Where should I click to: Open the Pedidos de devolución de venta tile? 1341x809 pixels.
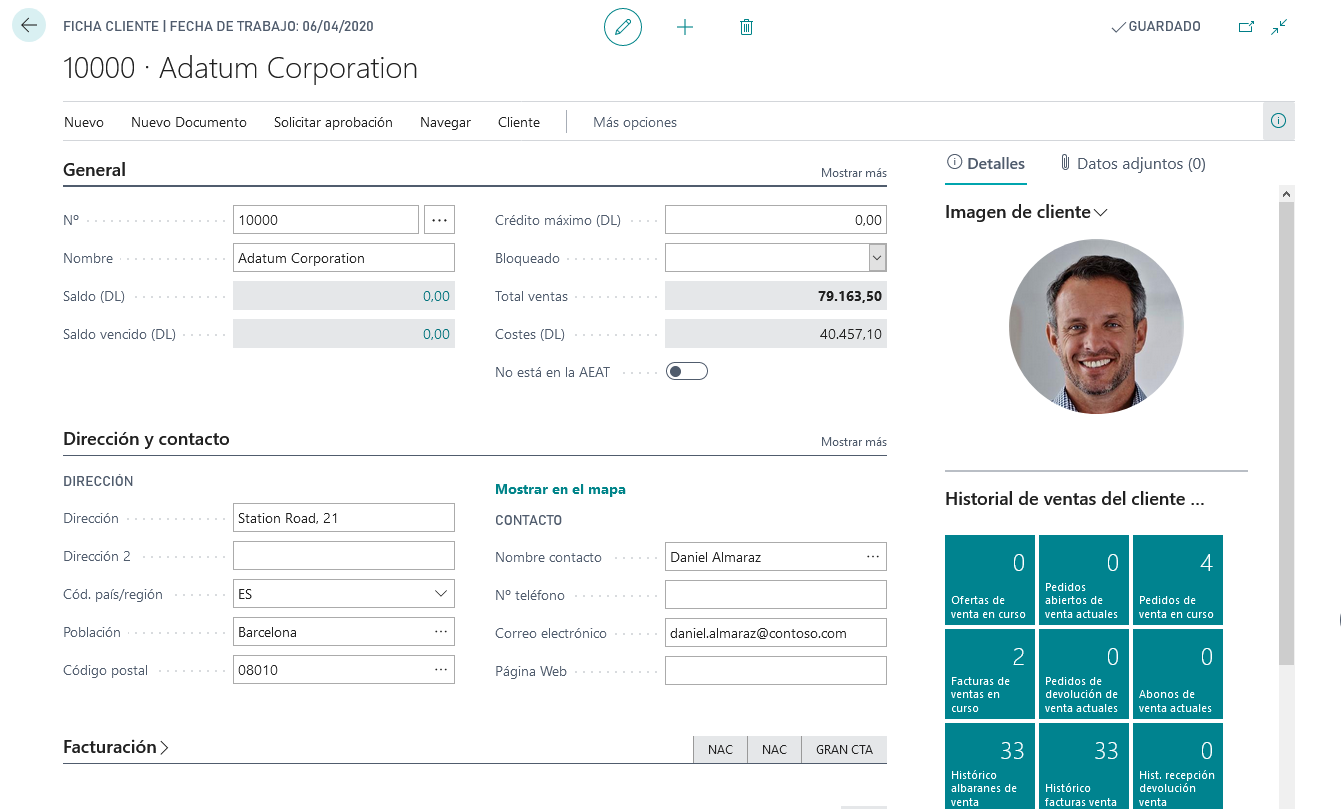click(x=1084, y=673)
